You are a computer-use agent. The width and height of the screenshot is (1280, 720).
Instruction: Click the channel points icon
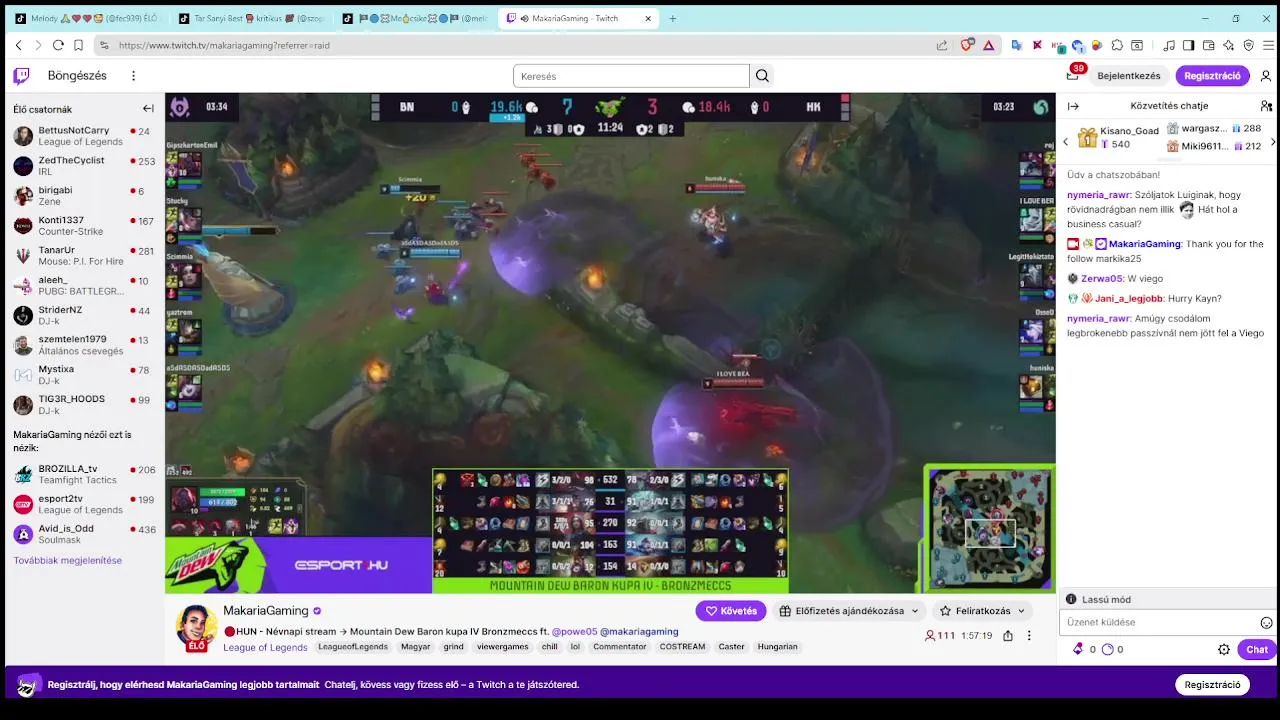(1107, 649)
